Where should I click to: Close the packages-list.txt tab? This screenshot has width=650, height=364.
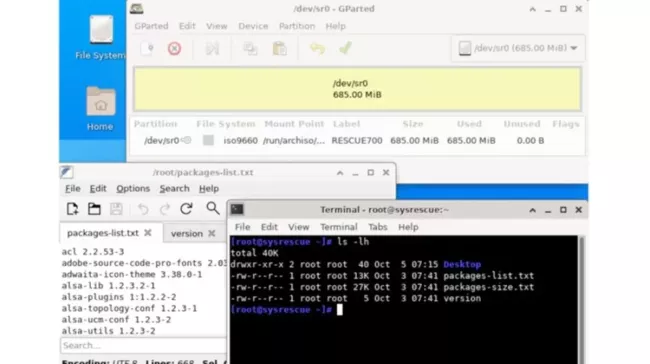[x=148, y=233]
